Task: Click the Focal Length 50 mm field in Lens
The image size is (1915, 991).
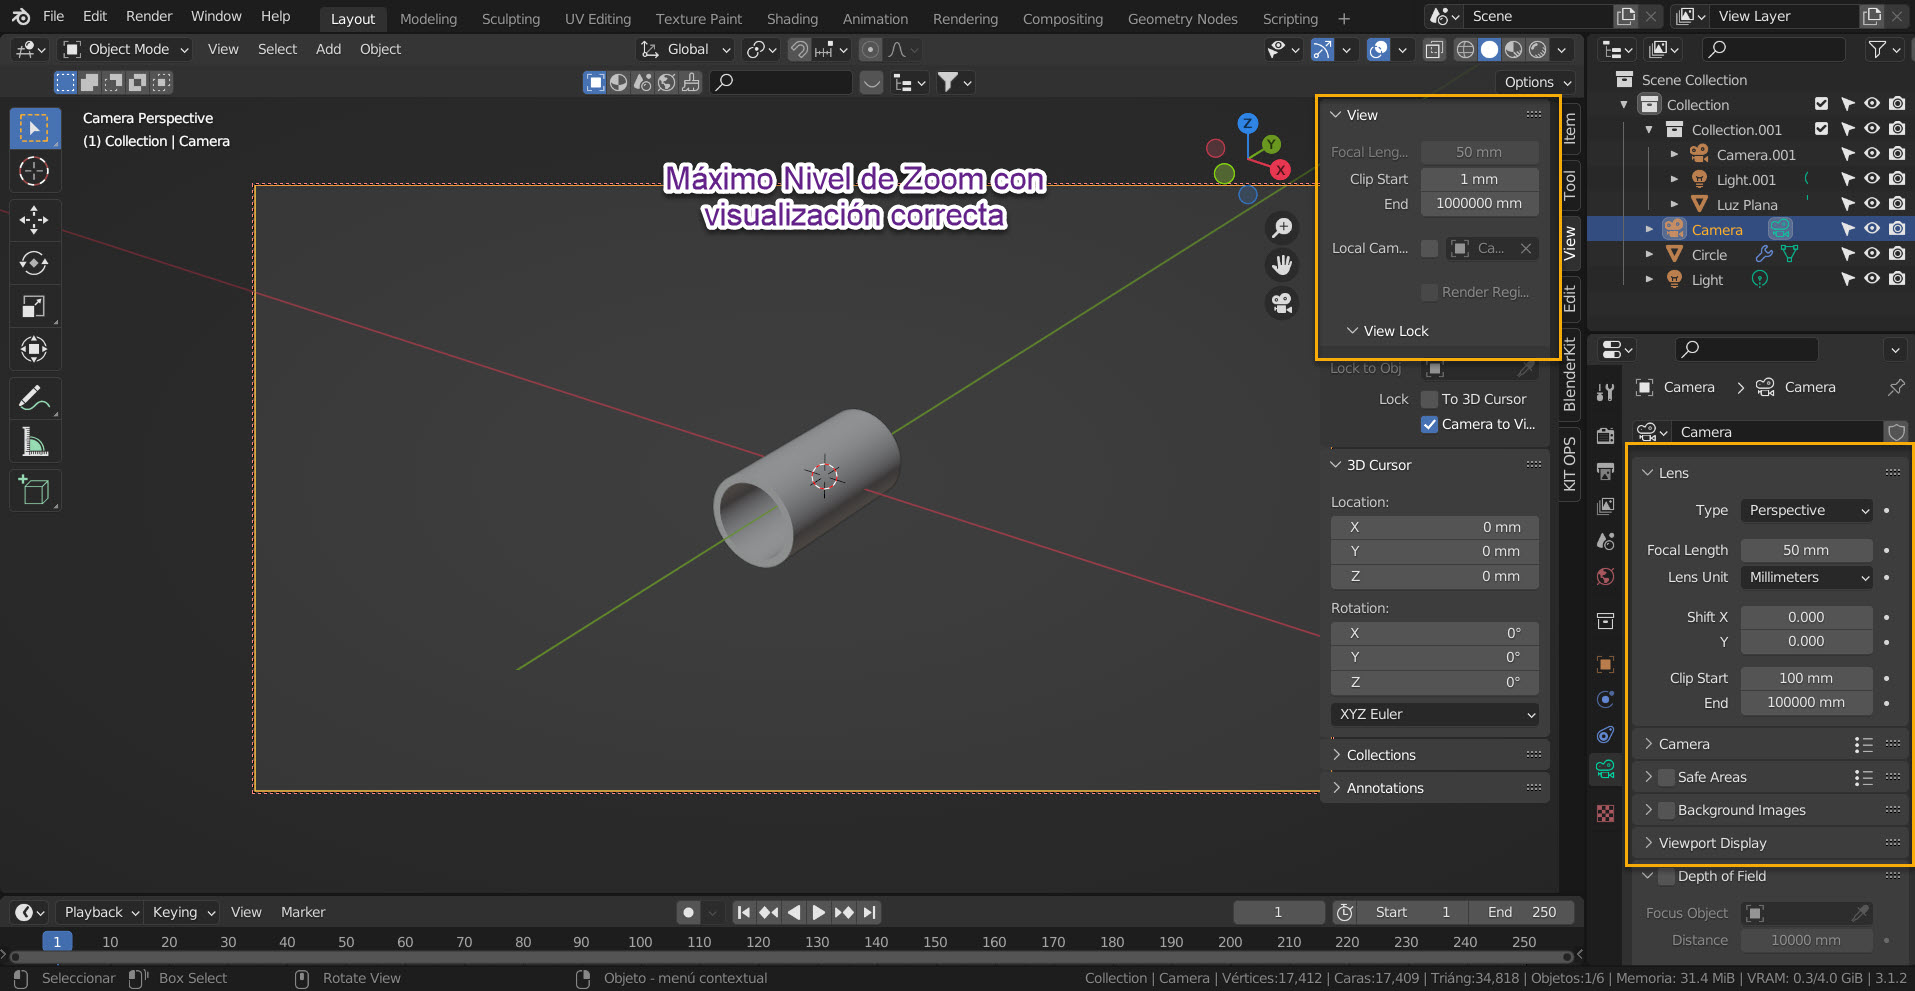Action: [1806, 550]
